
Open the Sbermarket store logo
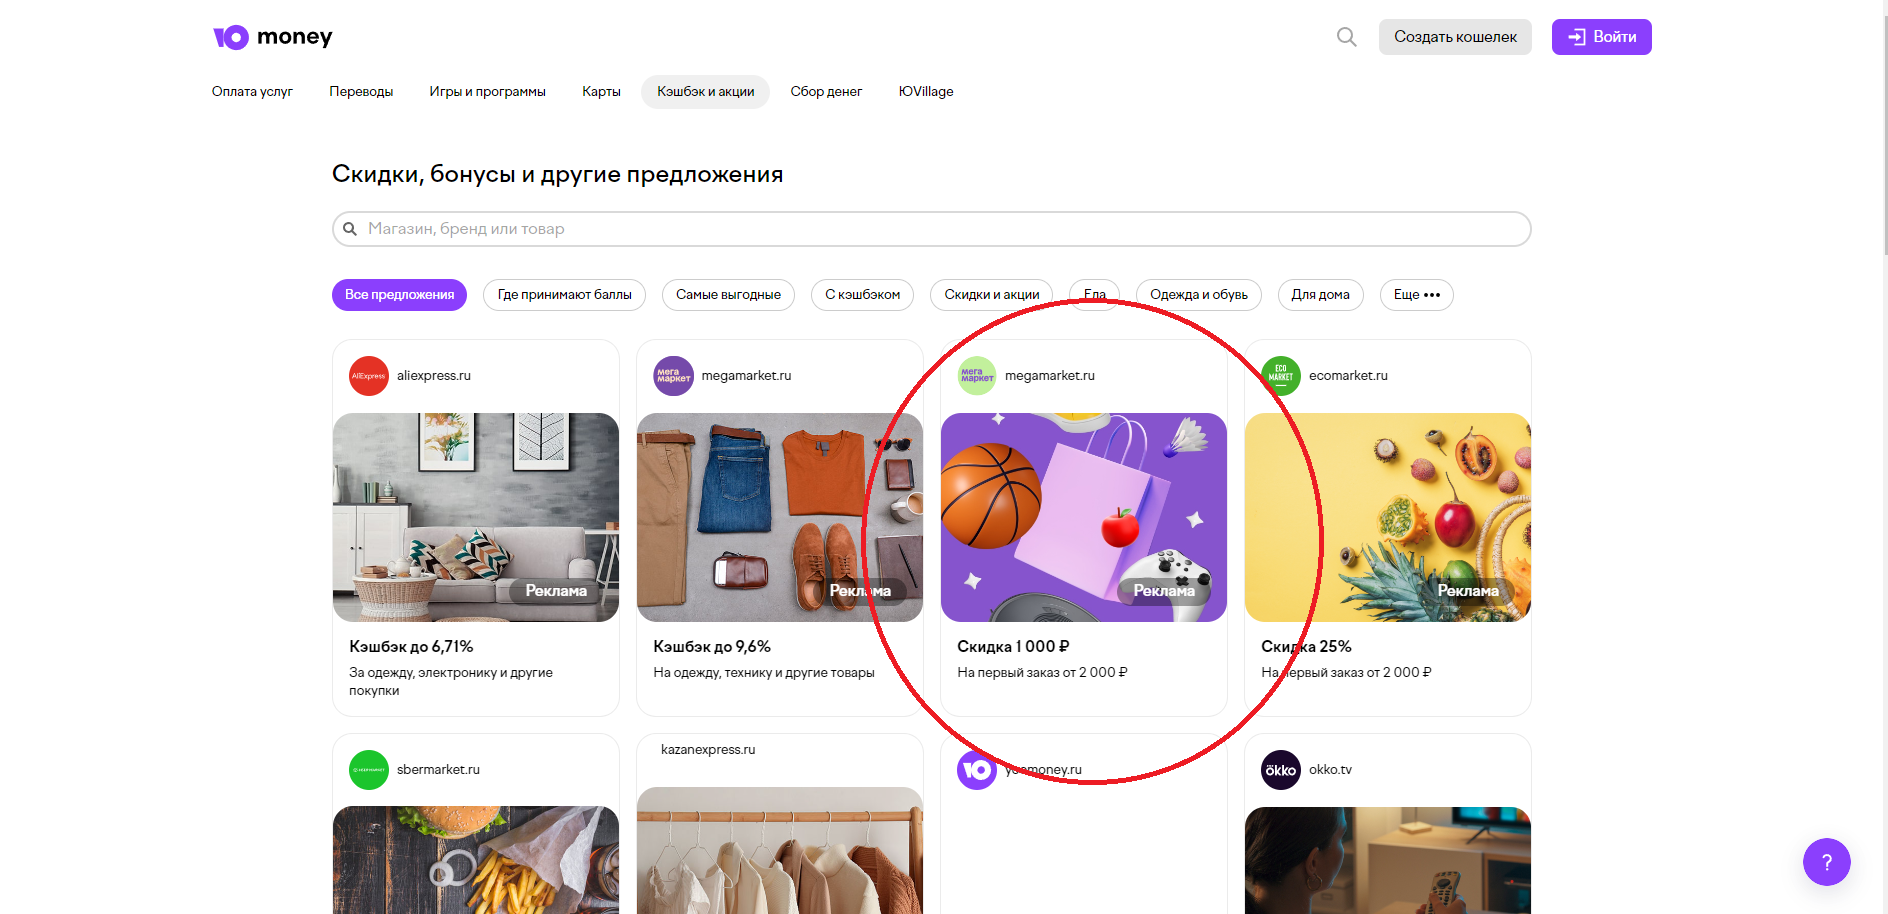369,770
